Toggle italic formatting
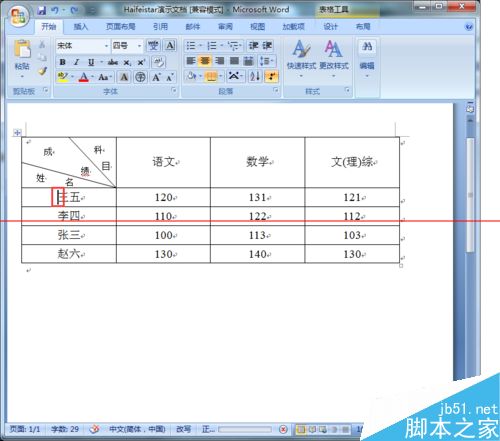Image resolution: width=500 pixels, height=441 pixels. (76, 62)
